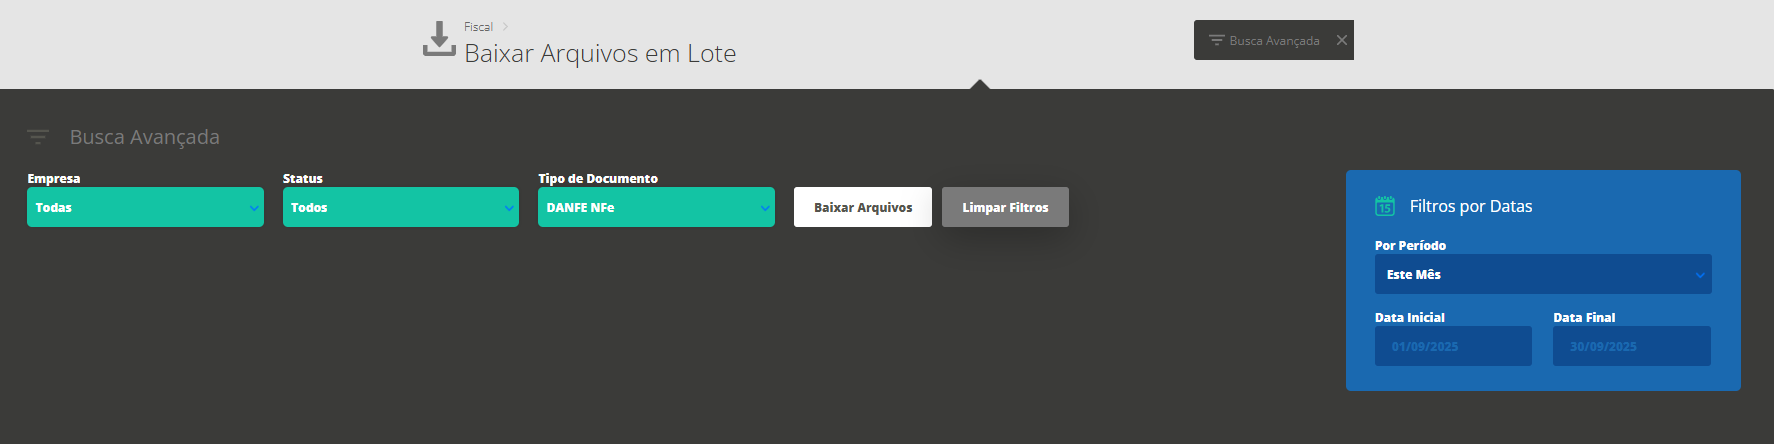Close the Busca Avançada panel with the X
Viewport: 1774px width, 444px height.
coord(1342,41)
